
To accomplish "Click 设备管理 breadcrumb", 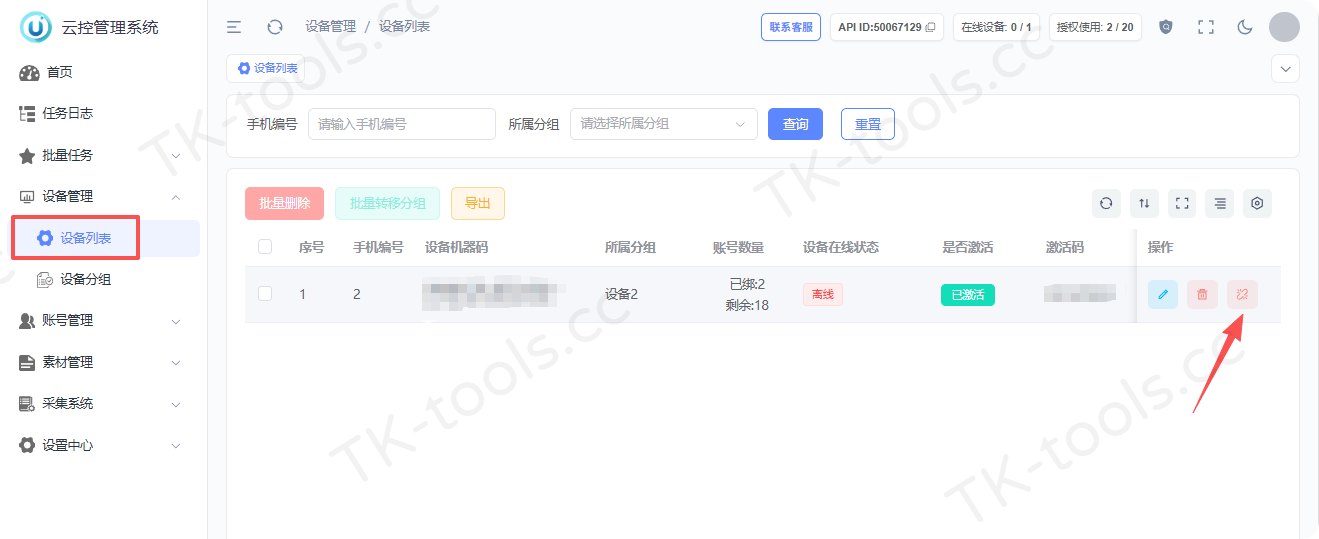I will click(x=331, y=27).
